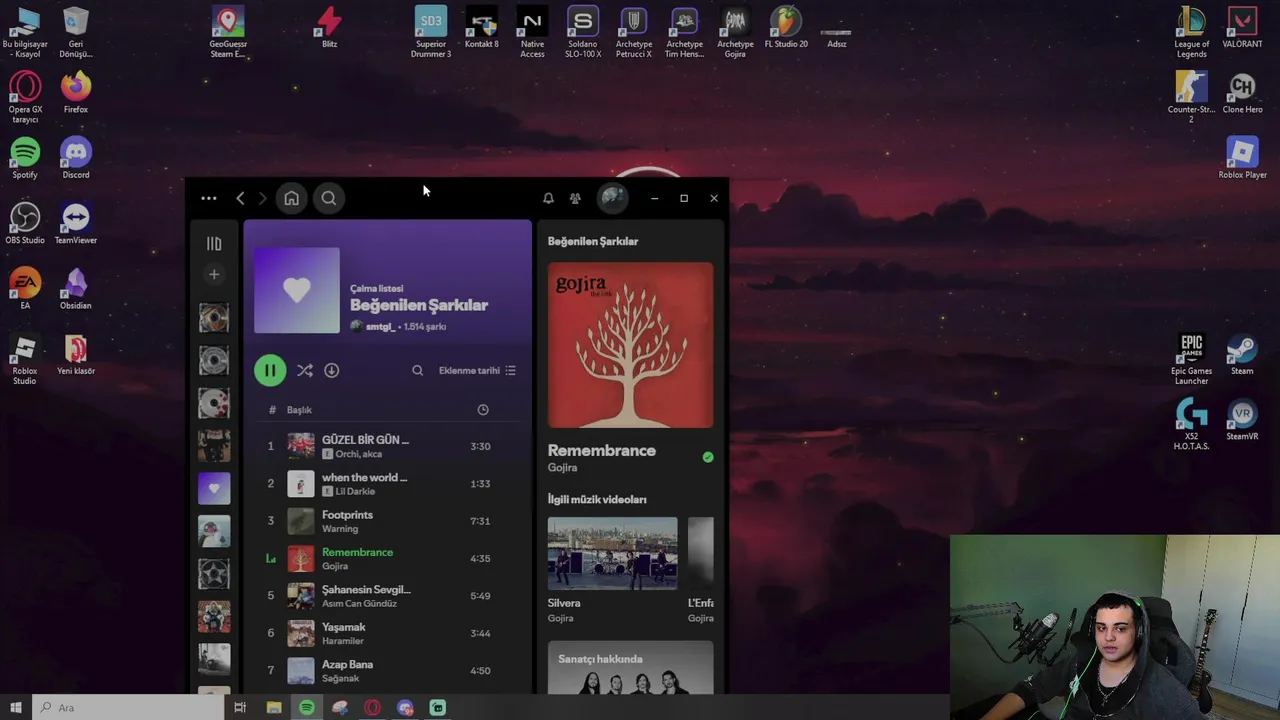Open Spotify Home page
This screenshot has height=720, width=1280.
coord(291,198)
